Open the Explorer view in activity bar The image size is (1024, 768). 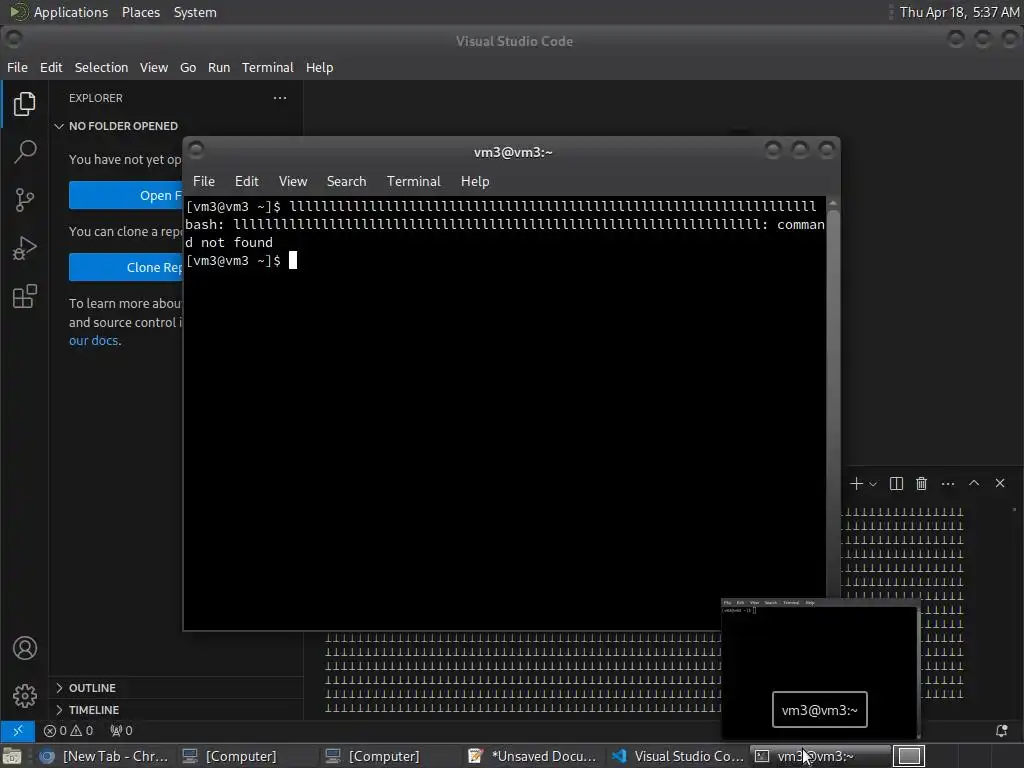point(24,104)
